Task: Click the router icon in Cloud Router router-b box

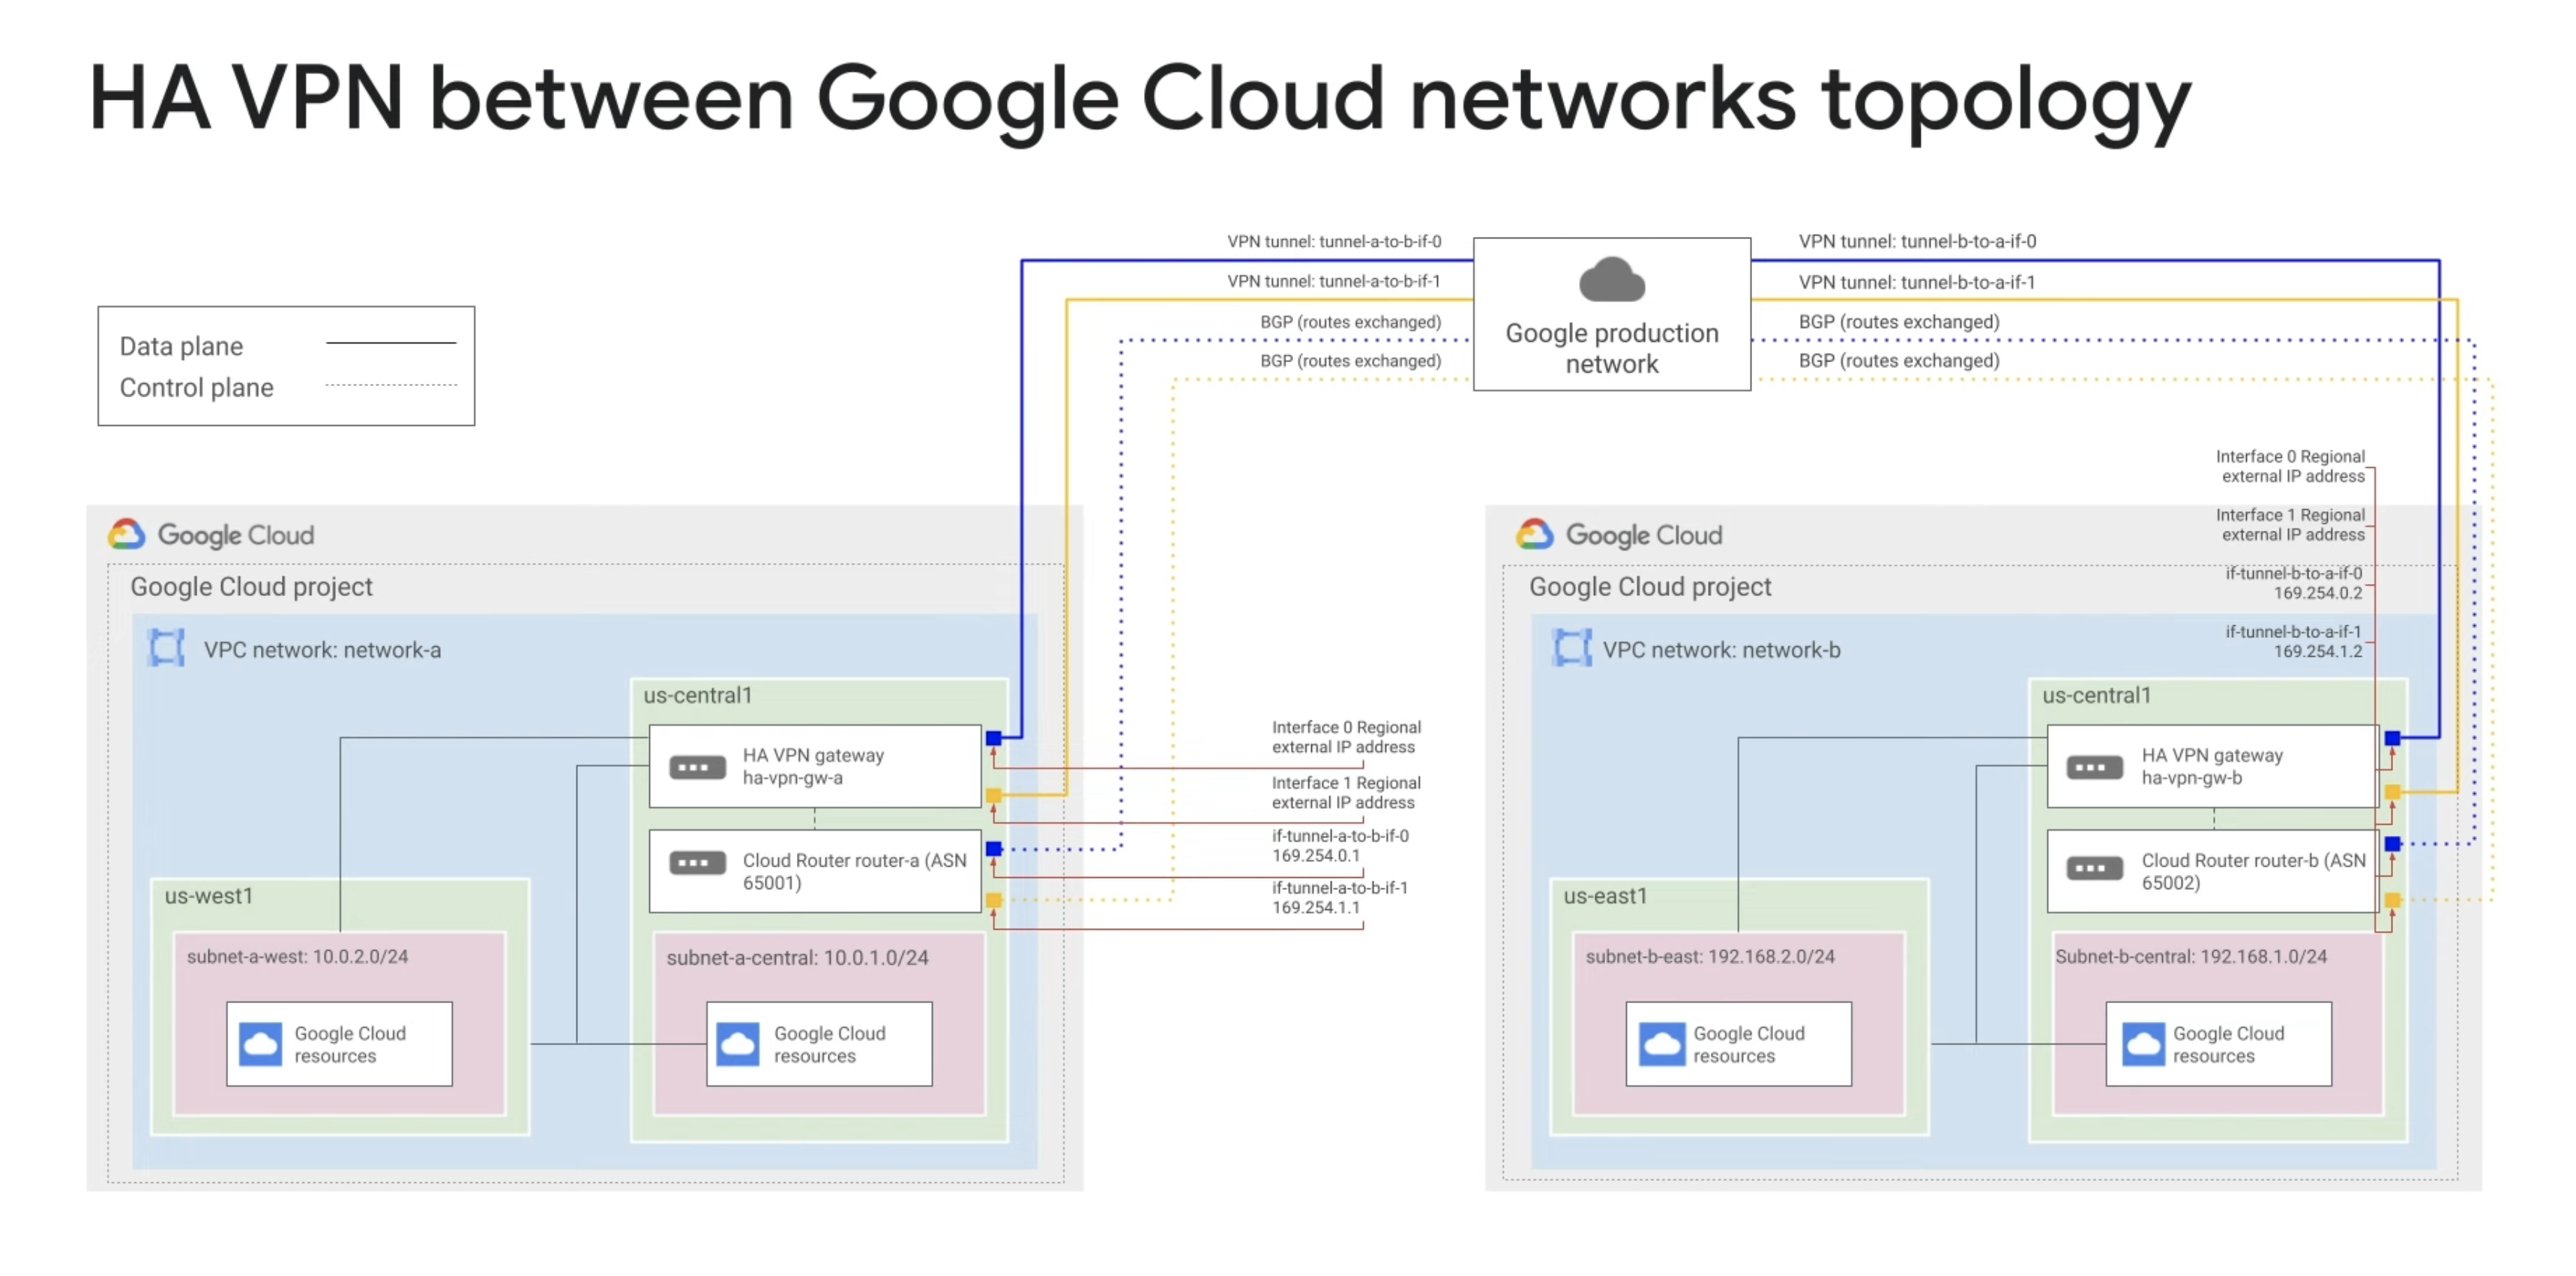Action: pyautogui.click(x=2094, y=867)
